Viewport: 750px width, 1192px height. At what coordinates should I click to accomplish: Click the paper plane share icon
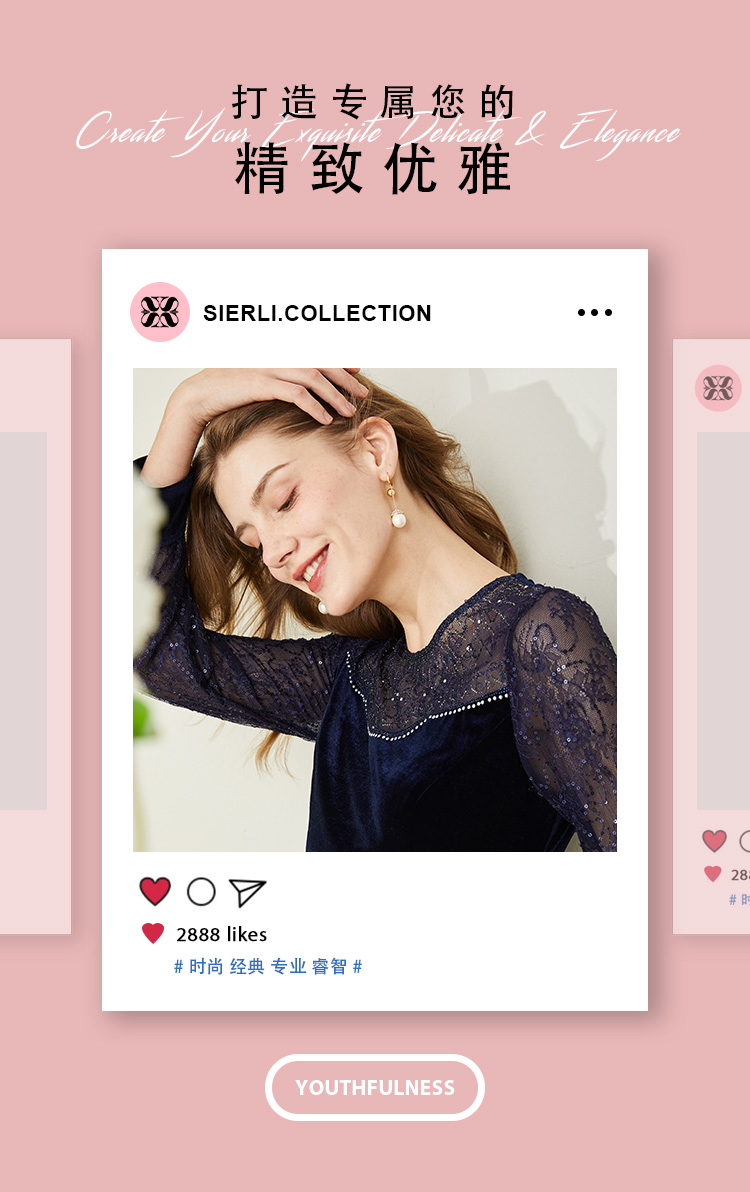(x=248, y=892)
